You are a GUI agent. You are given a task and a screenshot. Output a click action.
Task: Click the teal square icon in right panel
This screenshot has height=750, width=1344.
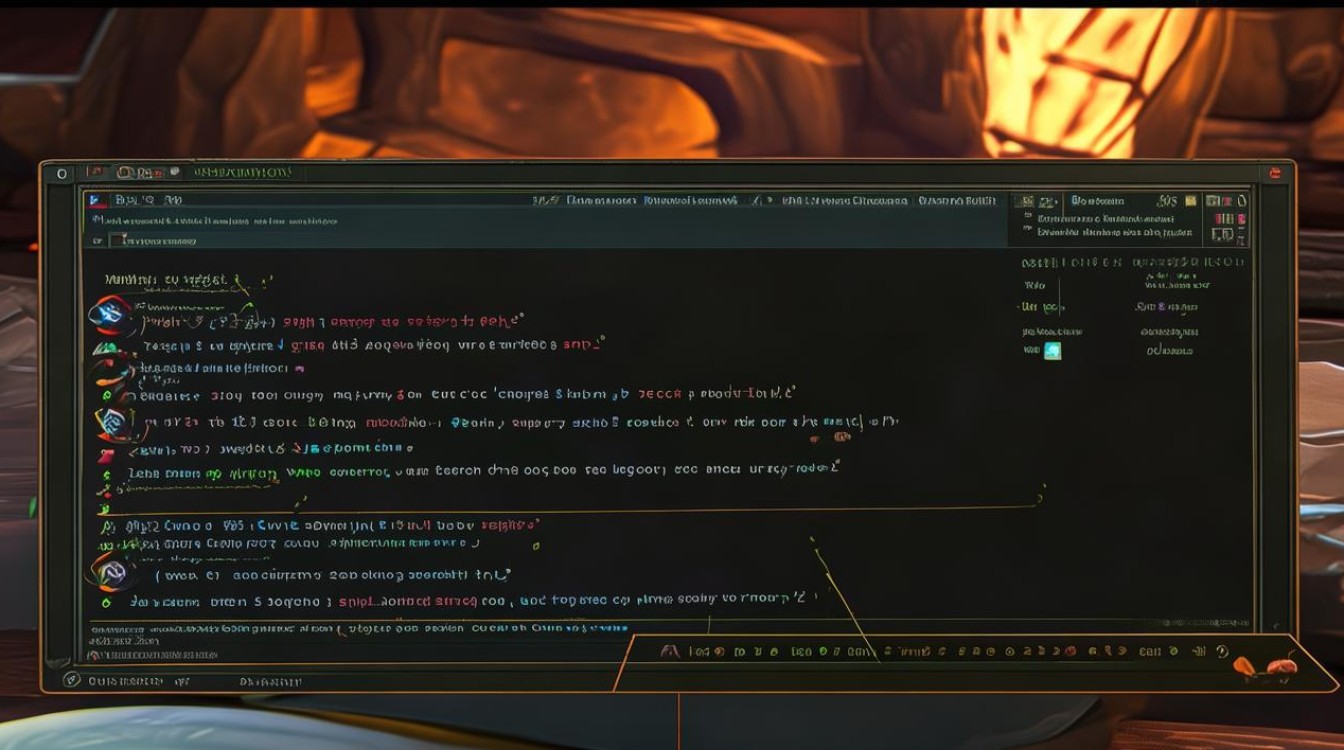coord(1052,351)
